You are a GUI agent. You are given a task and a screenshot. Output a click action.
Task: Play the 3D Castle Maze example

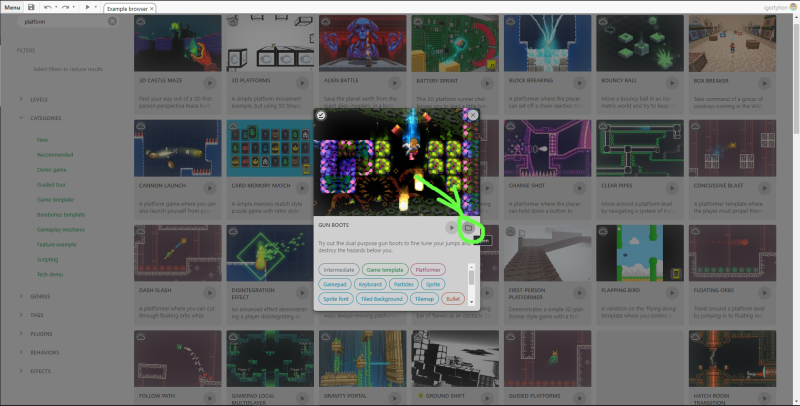point(210,83)
